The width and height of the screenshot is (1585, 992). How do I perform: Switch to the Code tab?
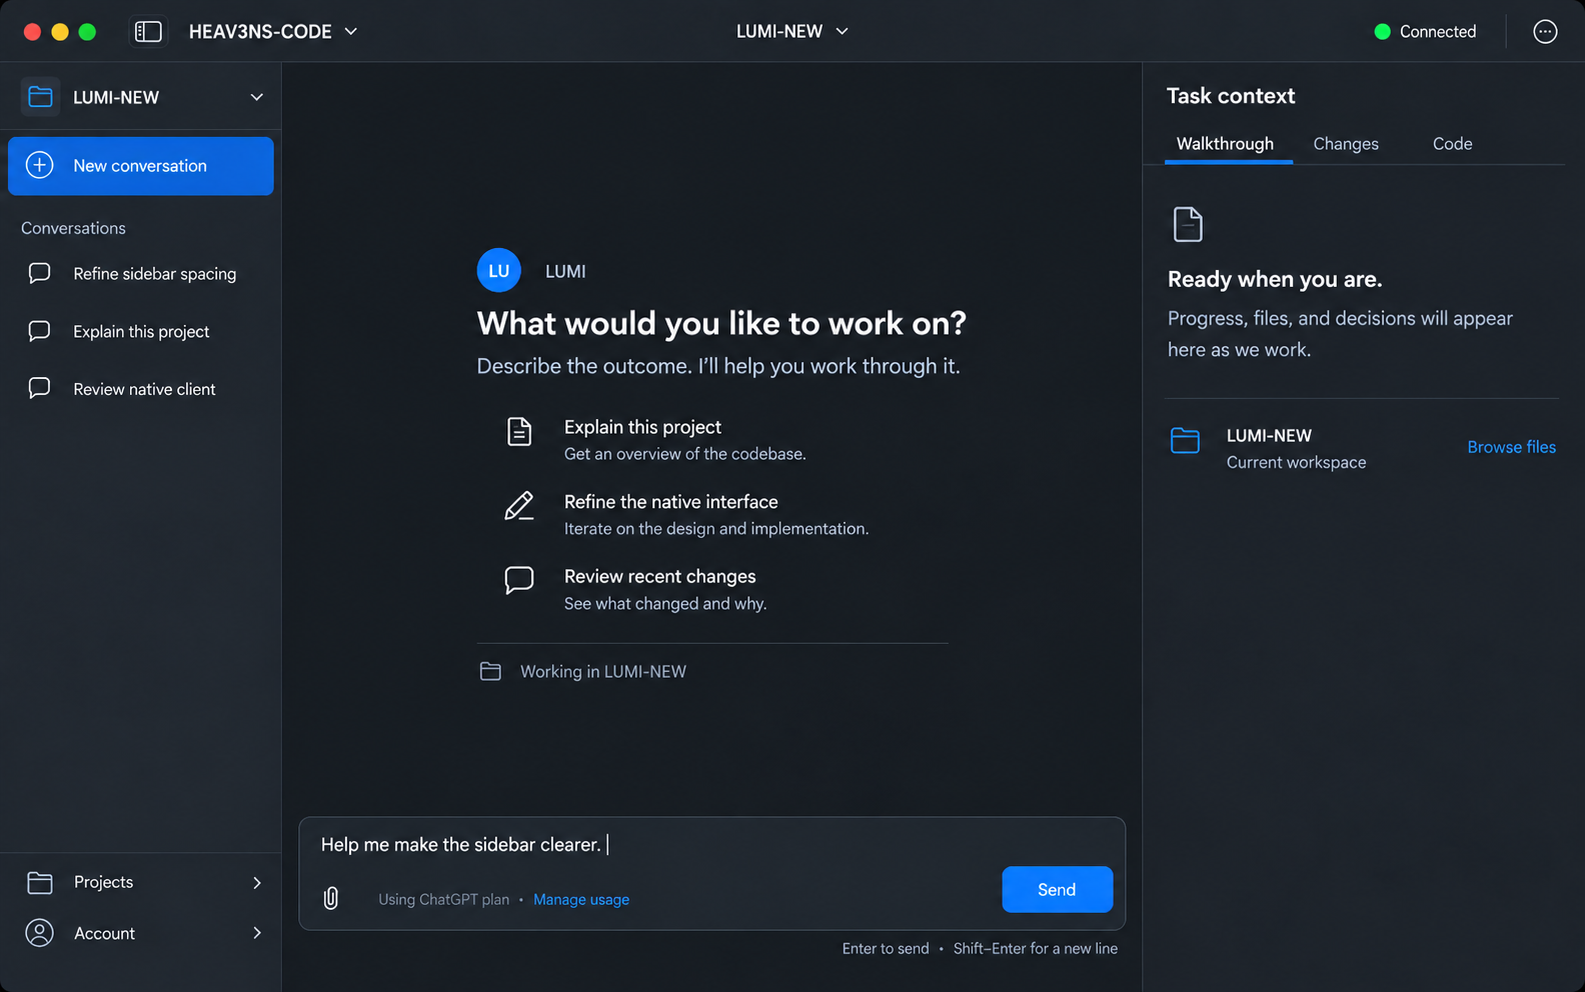[x=1452, y=144]
